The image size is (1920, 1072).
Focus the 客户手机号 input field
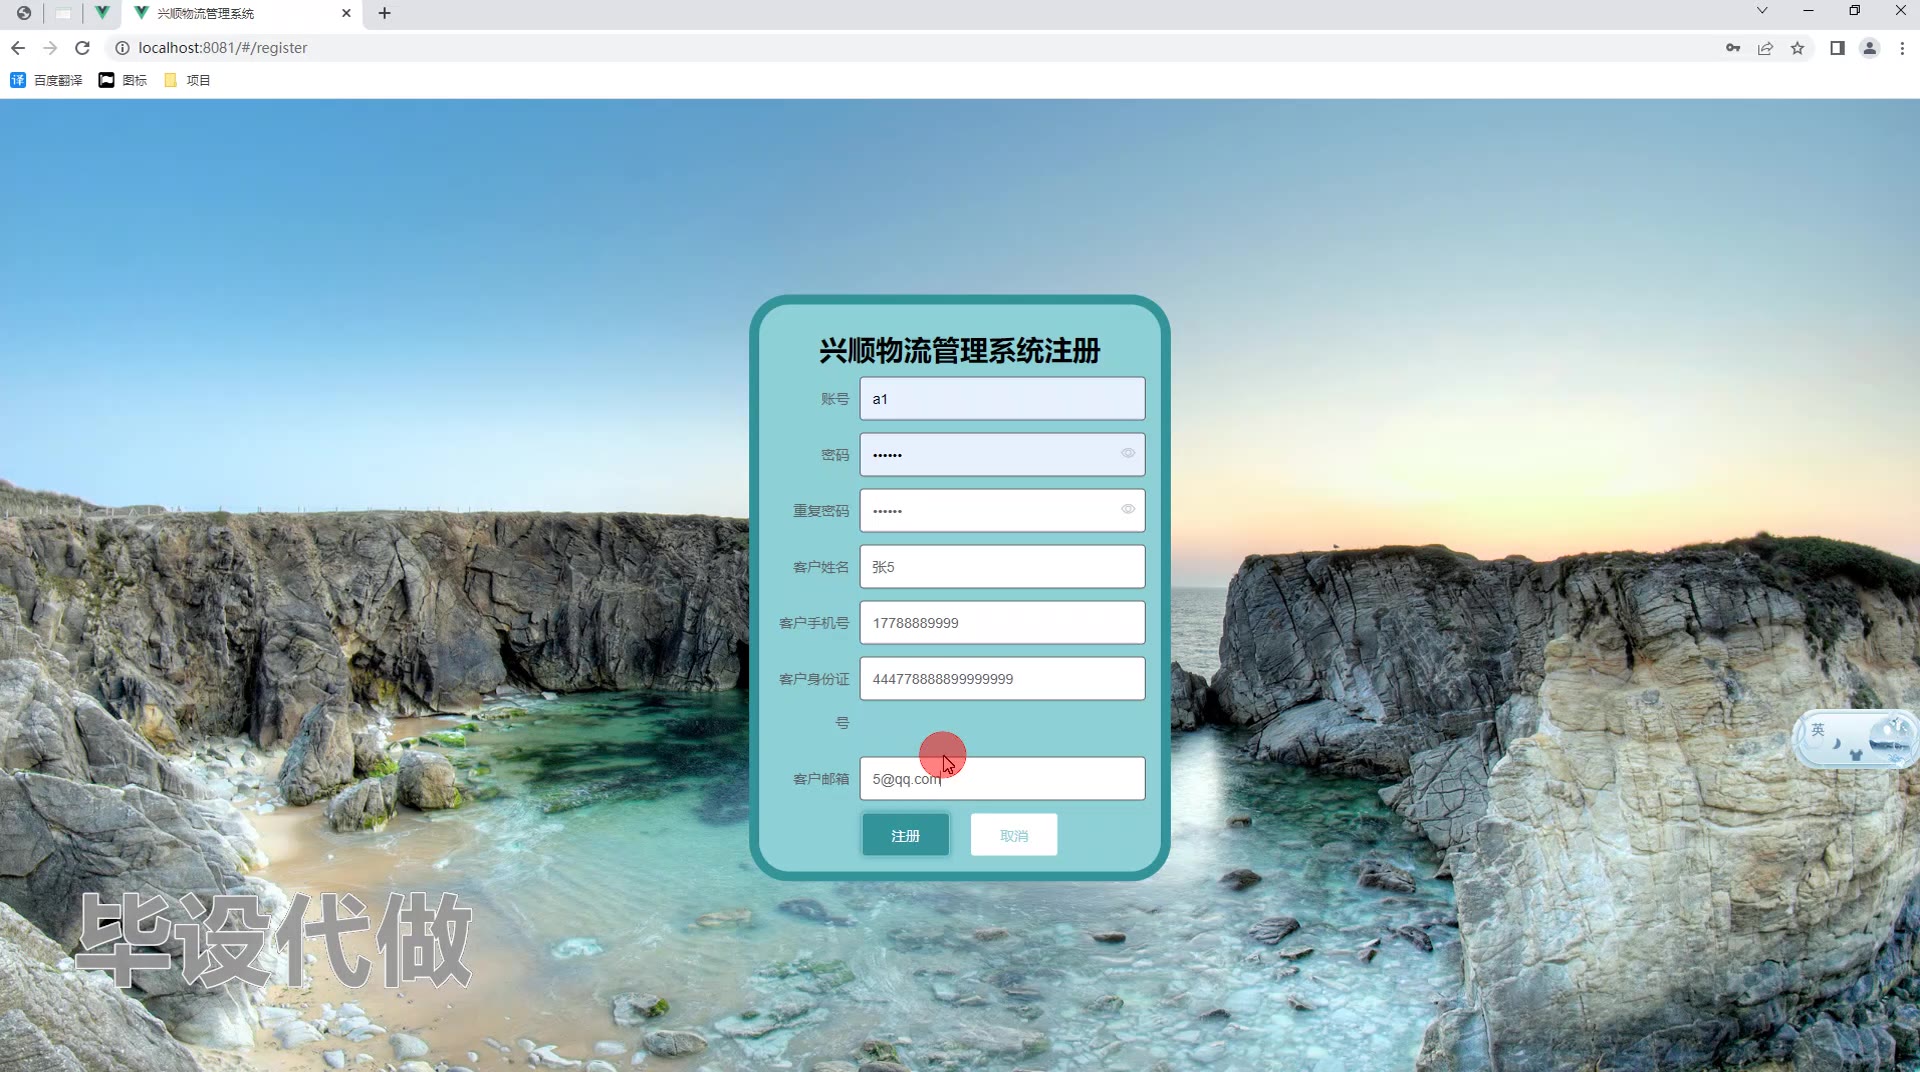pyautogui.click(x=1002, y=622)
